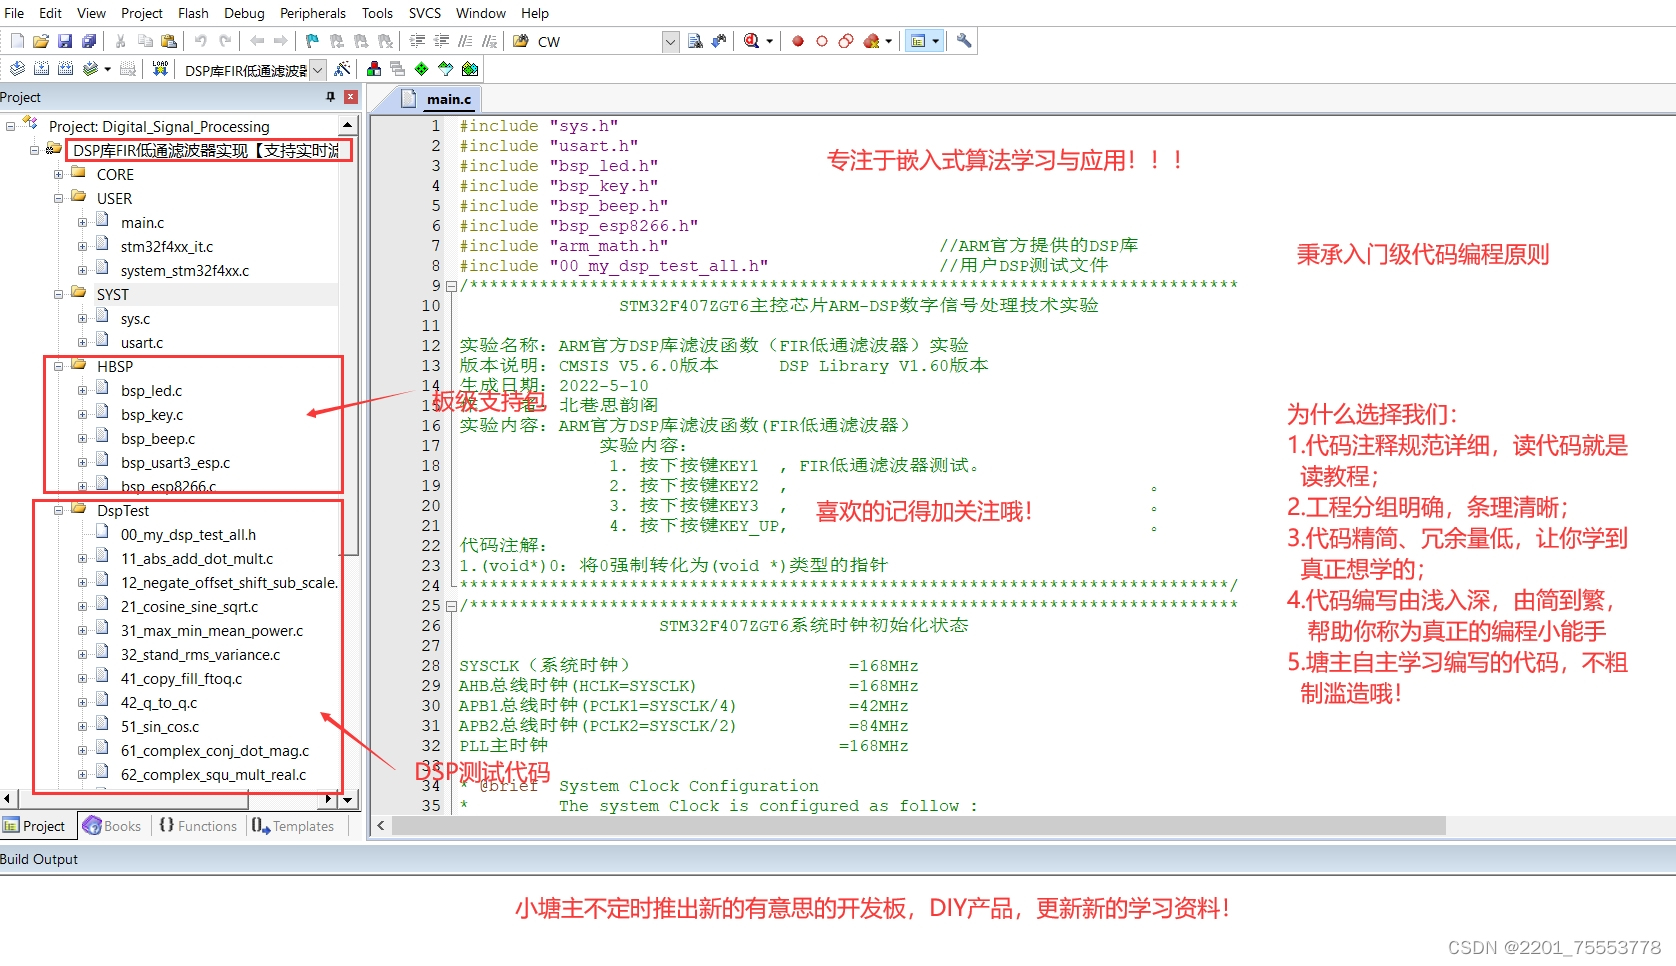
Task: Click the Rebuild all target files icon
Action: [x=65, y=69]
